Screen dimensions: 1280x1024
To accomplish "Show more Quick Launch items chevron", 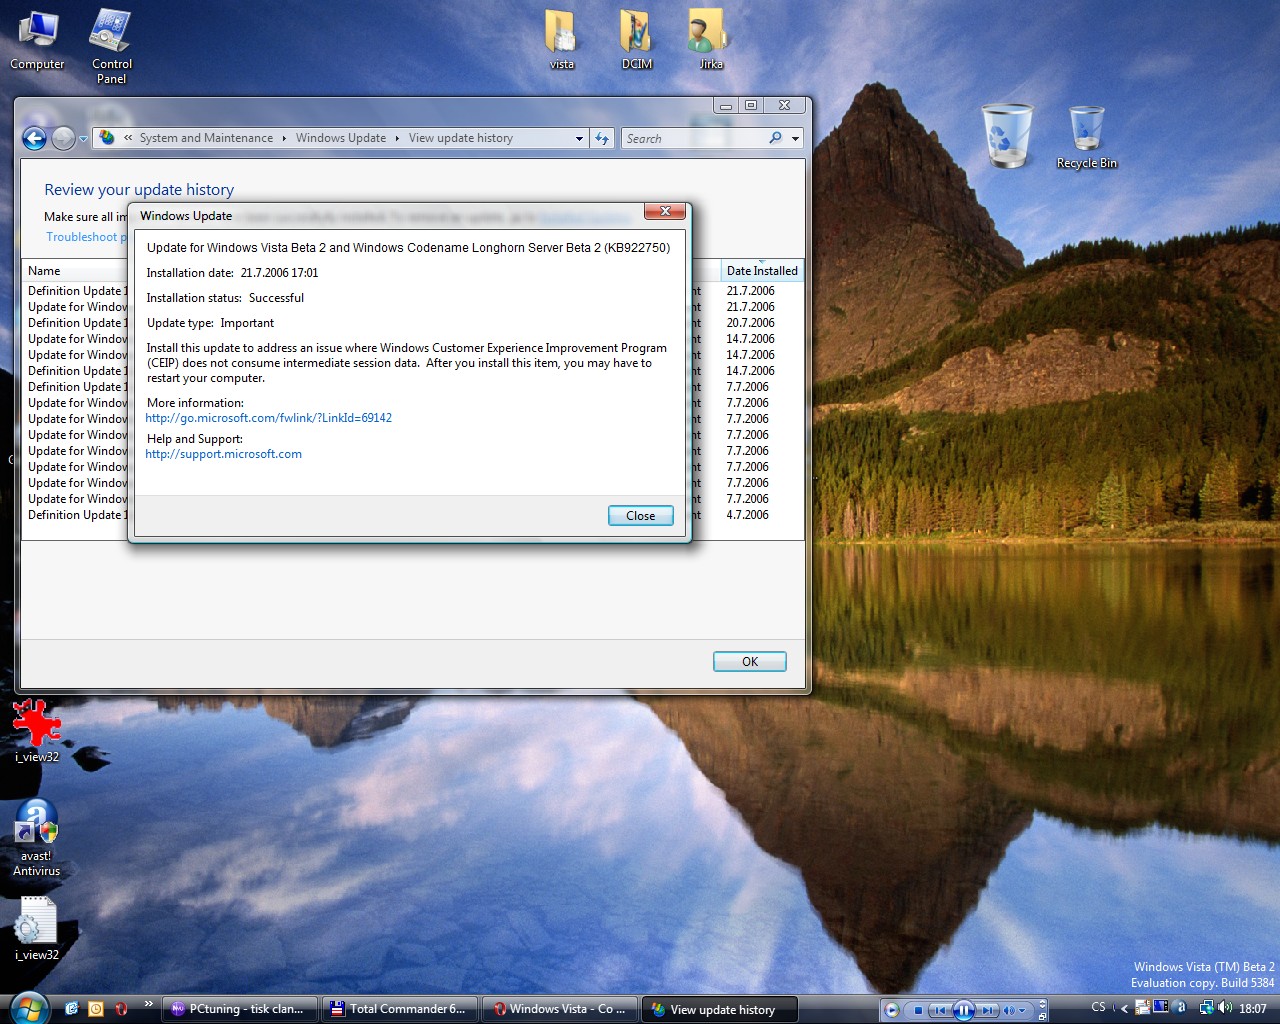I will 149,1004.
